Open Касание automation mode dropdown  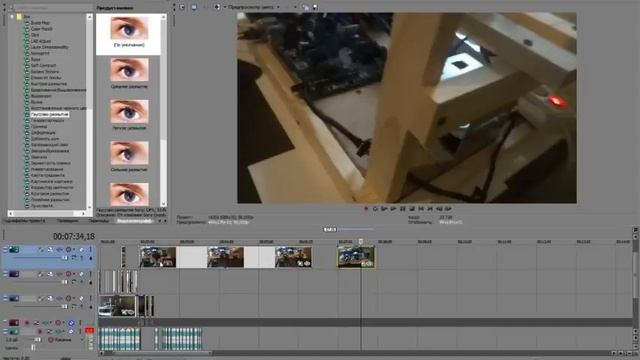click(82, 340)
